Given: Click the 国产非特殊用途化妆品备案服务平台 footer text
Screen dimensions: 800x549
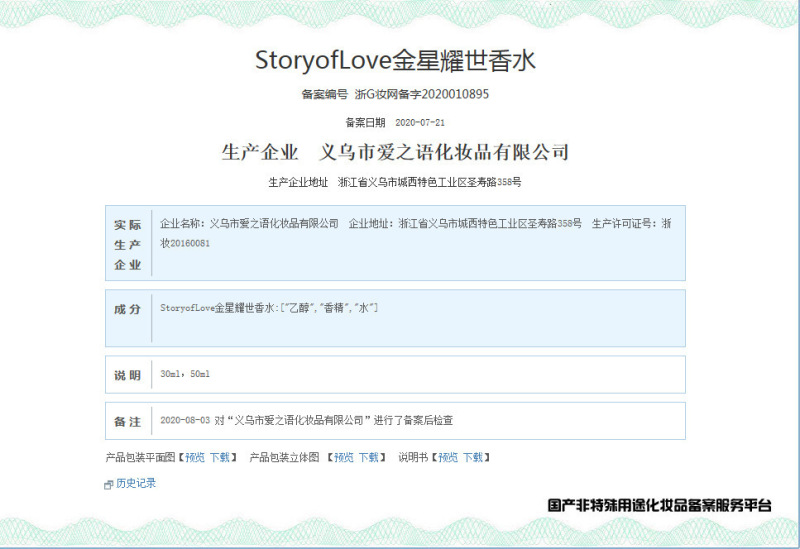Looking at the screenshot, I should click(660, 506).
